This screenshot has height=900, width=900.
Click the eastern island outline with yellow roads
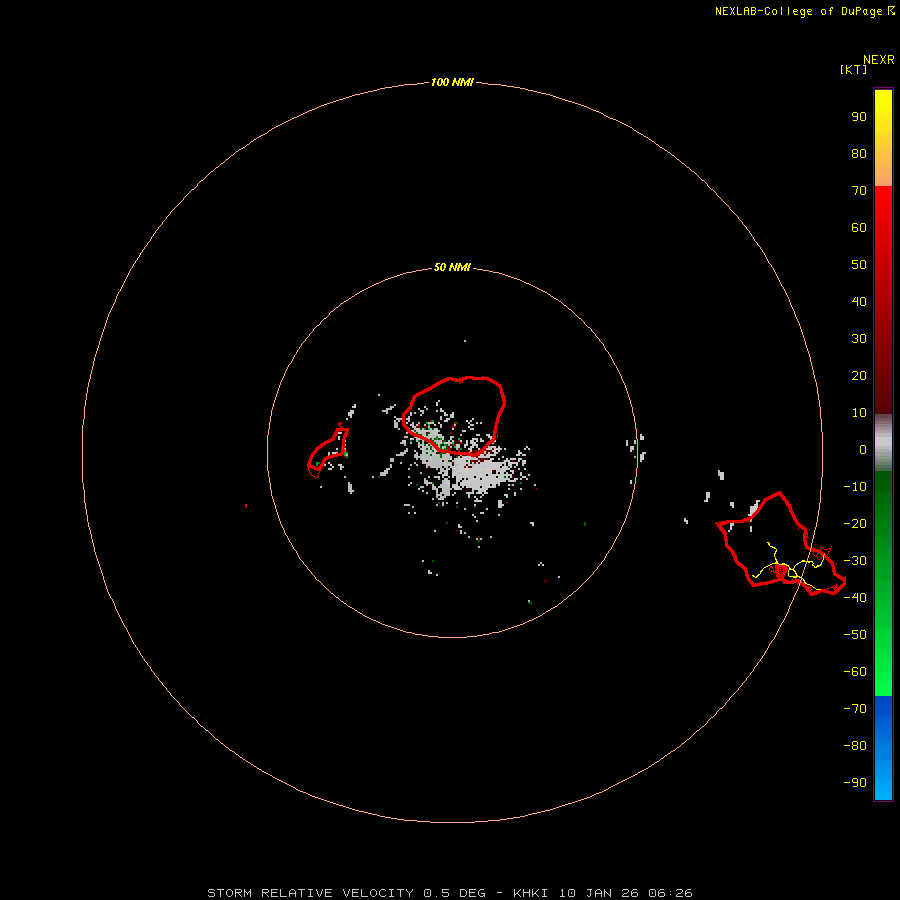[781, 544]
